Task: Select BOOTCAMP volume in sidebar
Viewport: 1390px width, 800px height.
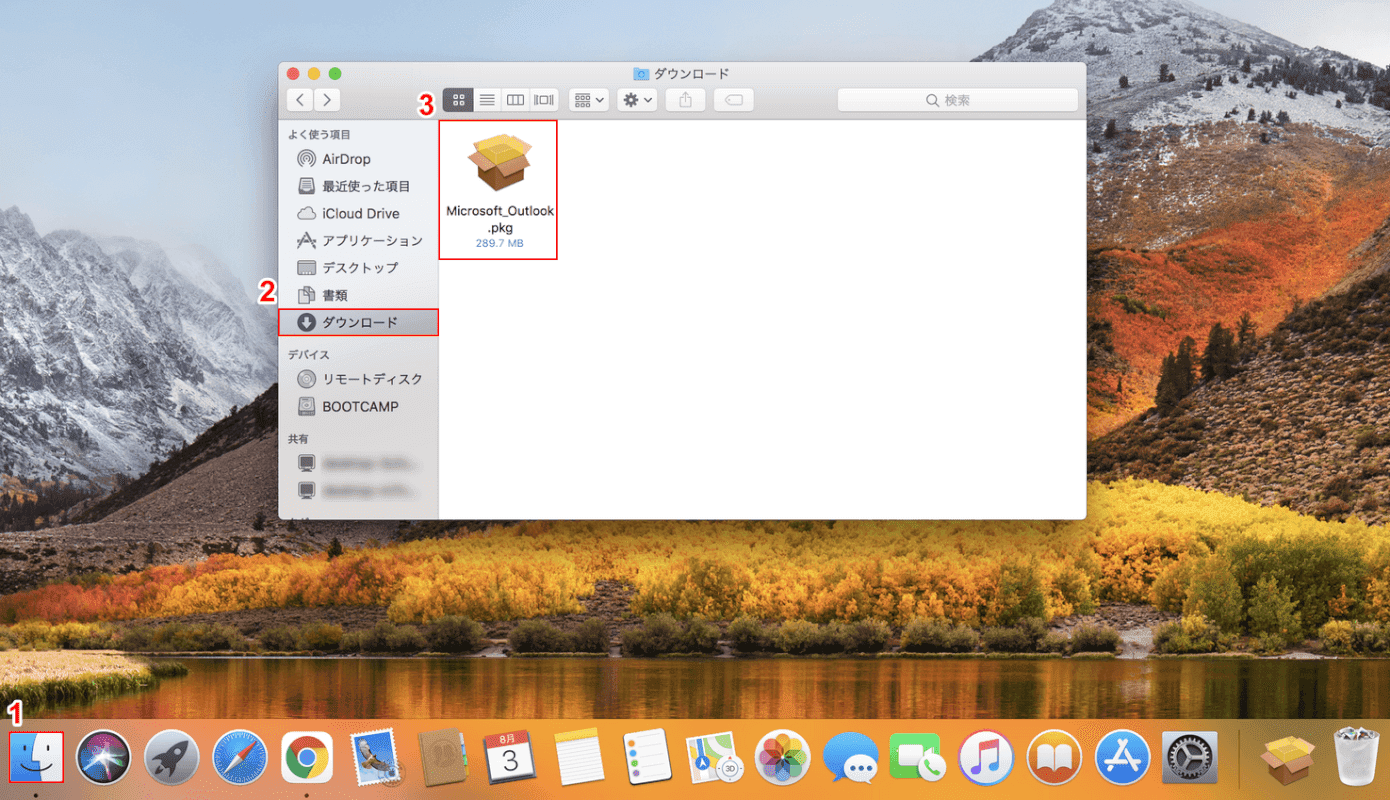Action: (358, 407)
